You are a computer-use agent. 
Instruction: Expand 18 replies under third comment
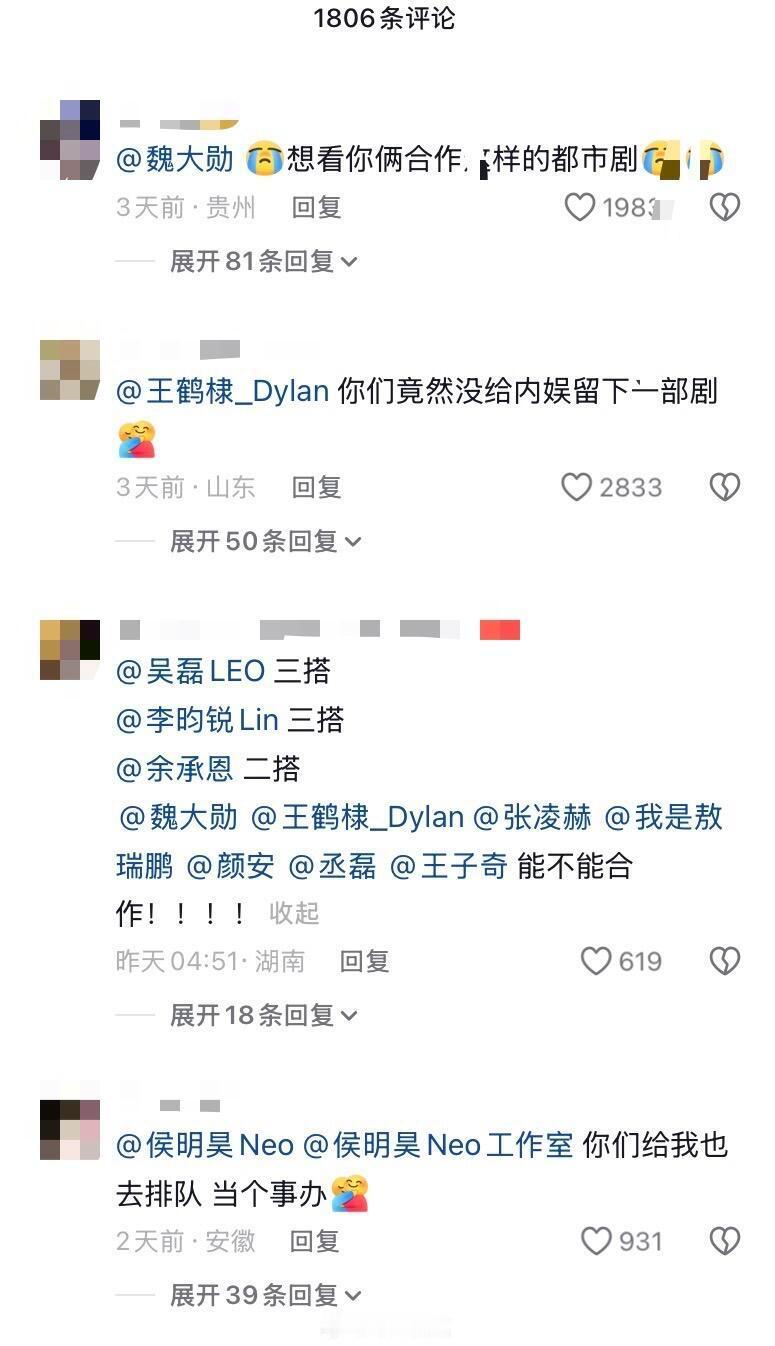(x=264, y=1015)
